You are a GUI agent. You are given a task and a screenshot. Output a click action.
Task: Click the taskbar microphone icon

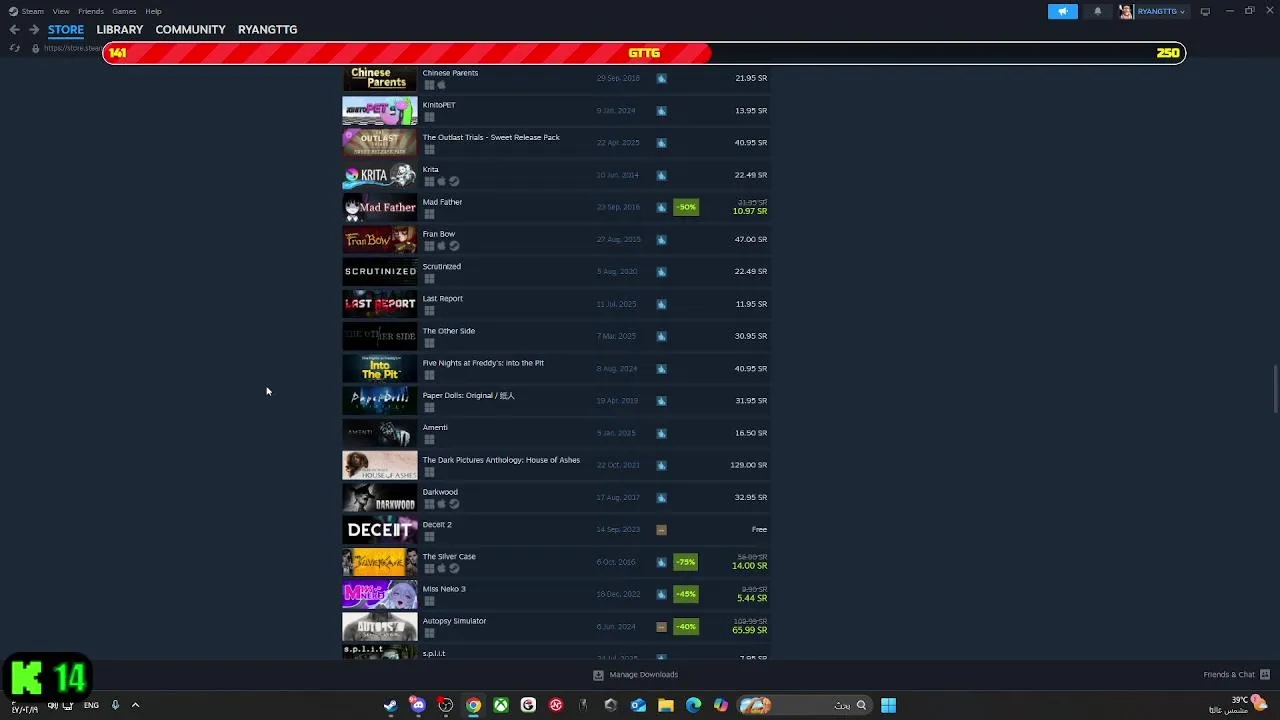(x=115, y=705)
